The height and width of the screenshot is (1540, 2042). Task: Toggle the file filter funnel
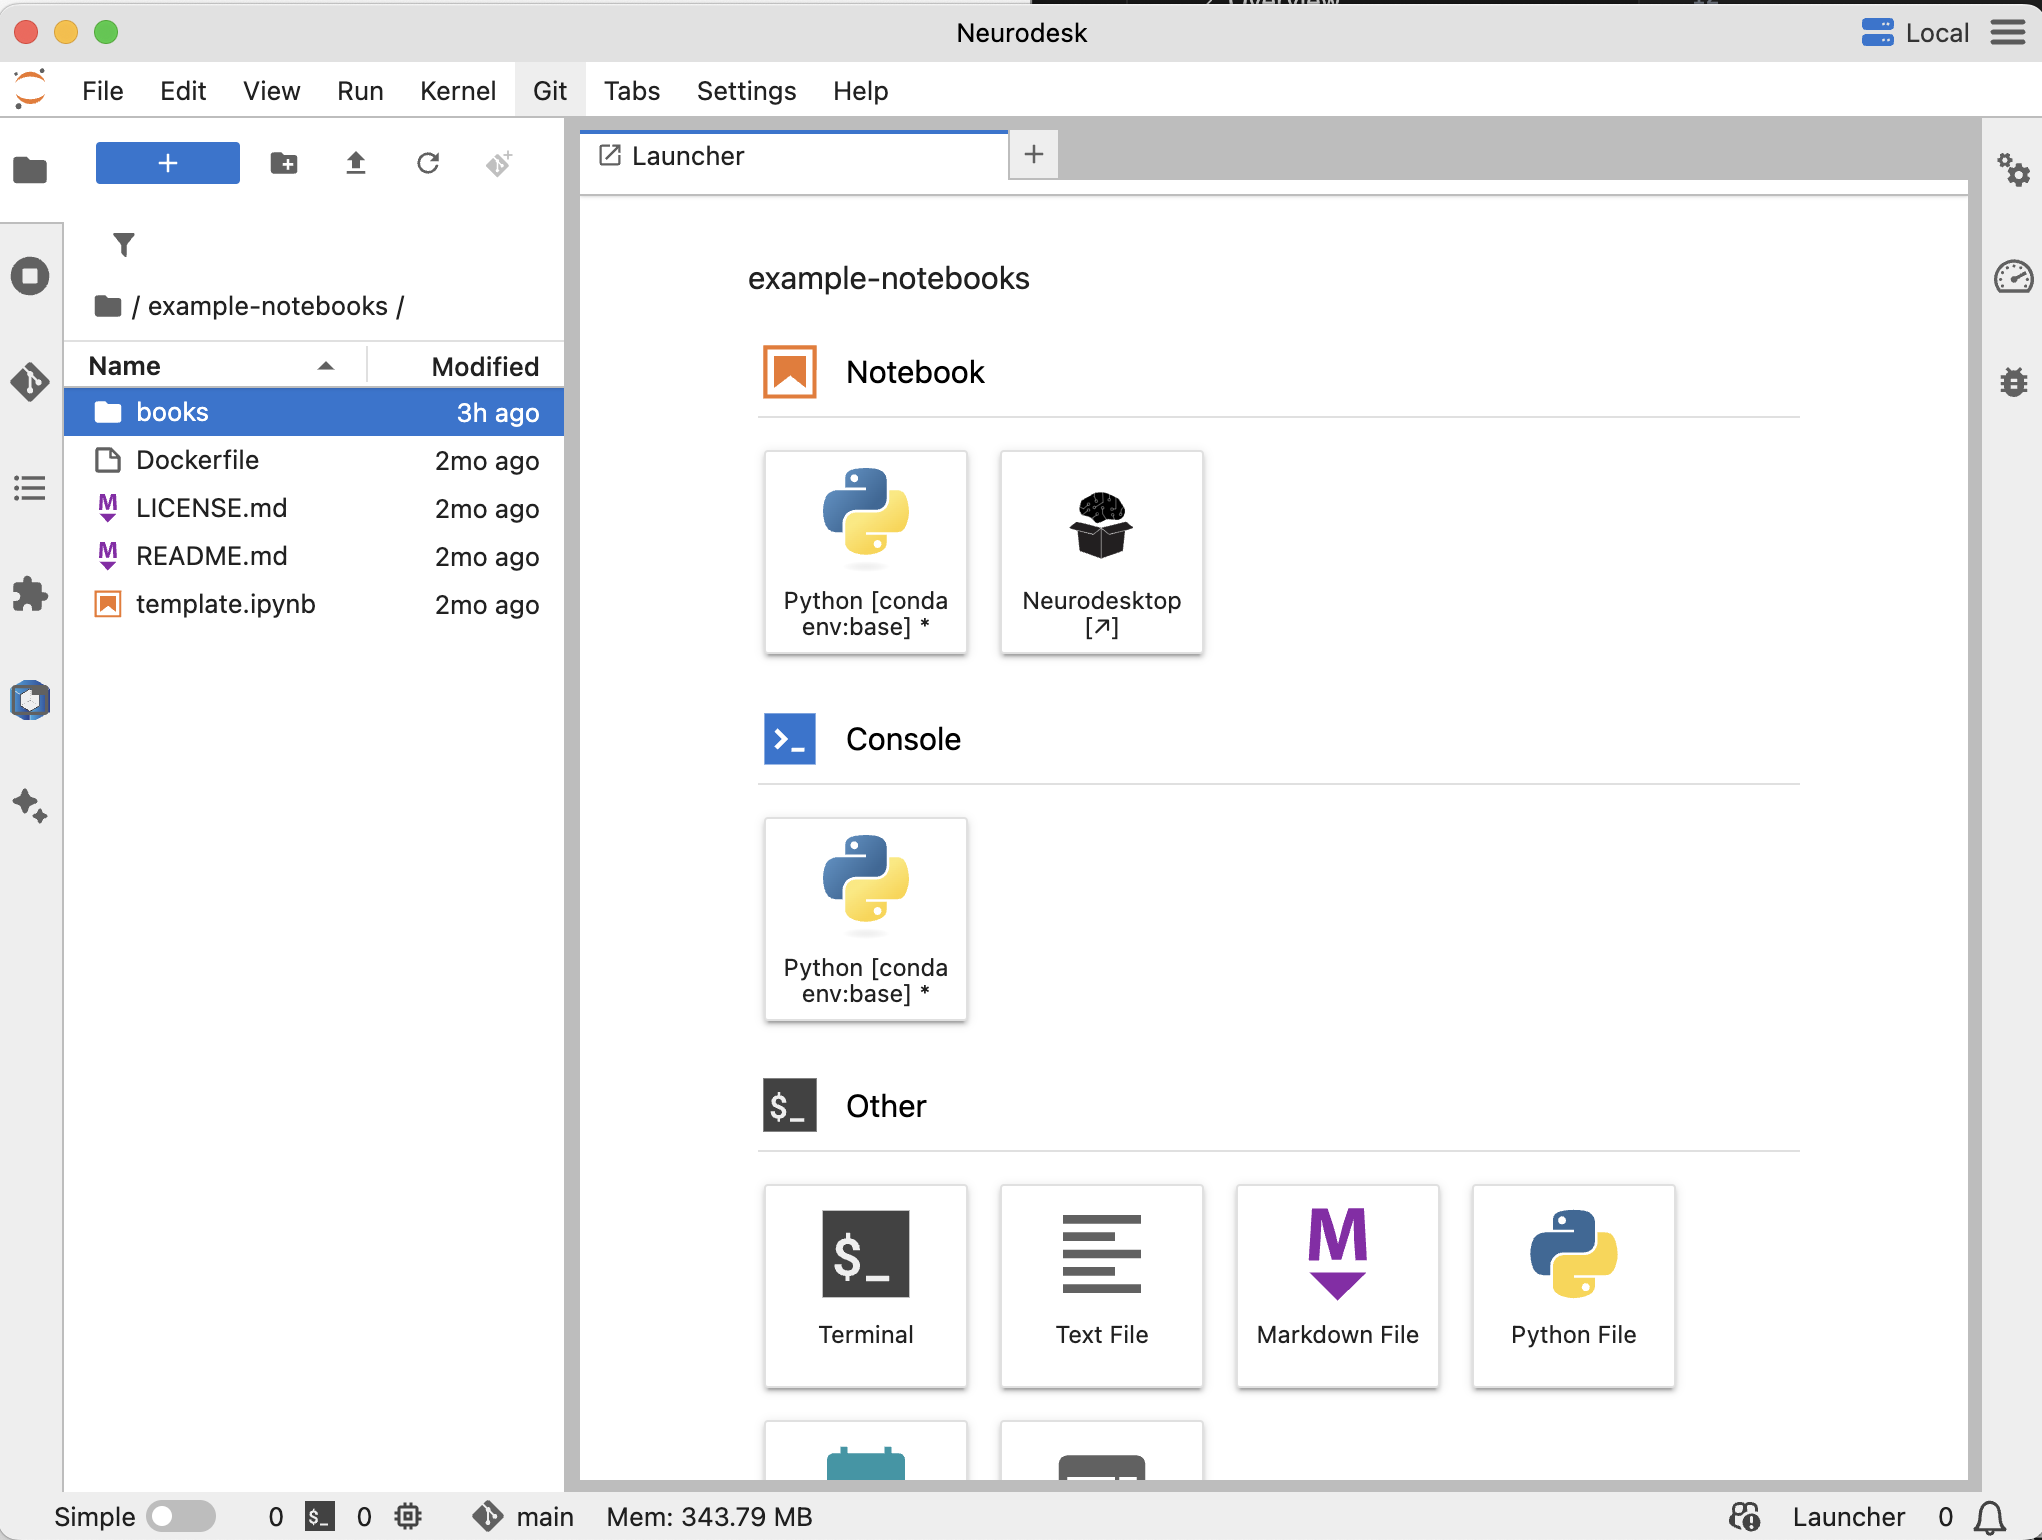(x=124, y=244)
